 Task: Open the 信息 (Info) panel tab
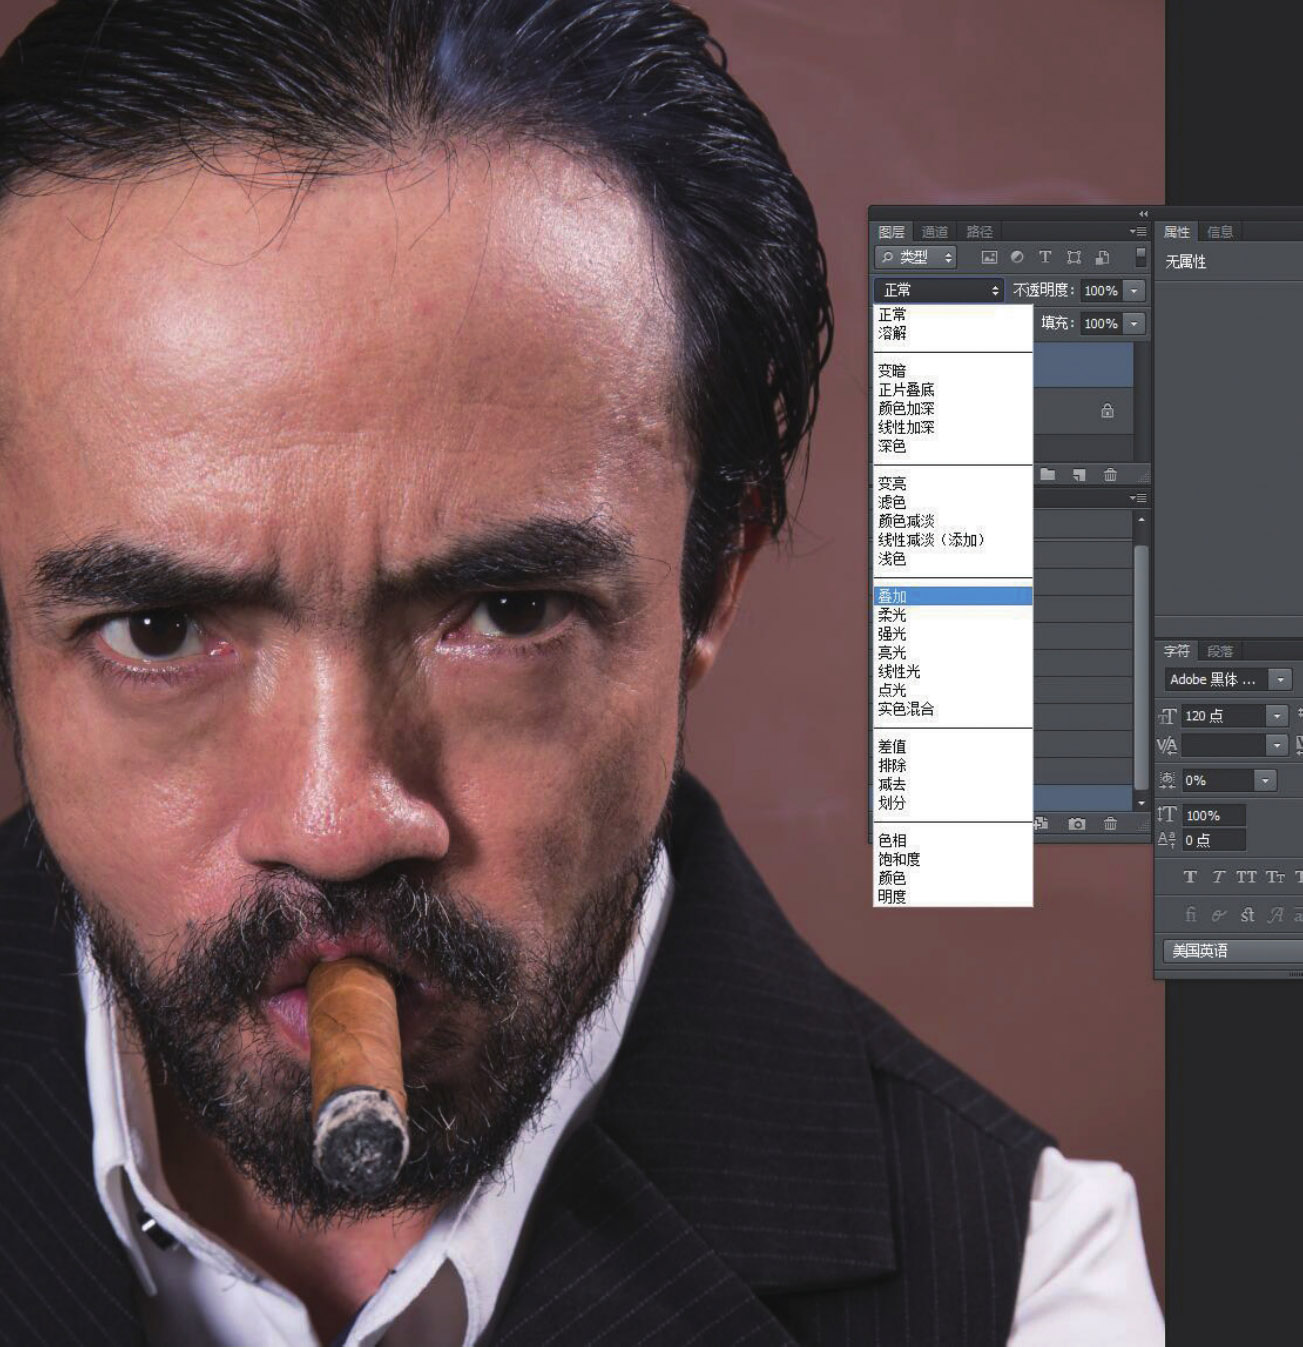1220,232
